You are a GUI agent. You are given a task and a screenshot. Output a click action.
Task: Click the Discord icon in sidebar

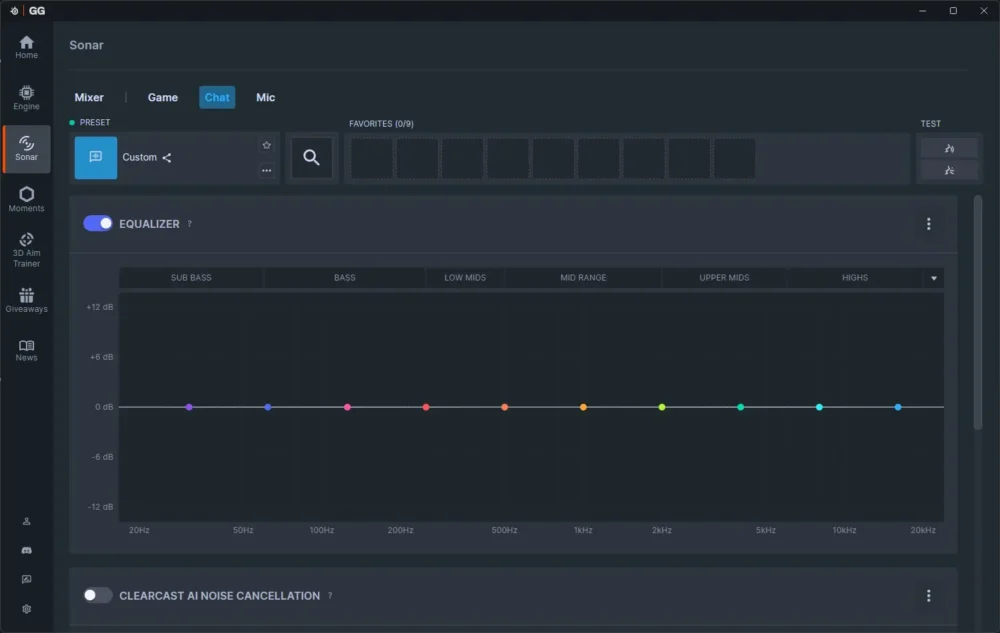[x=26, y=550]
